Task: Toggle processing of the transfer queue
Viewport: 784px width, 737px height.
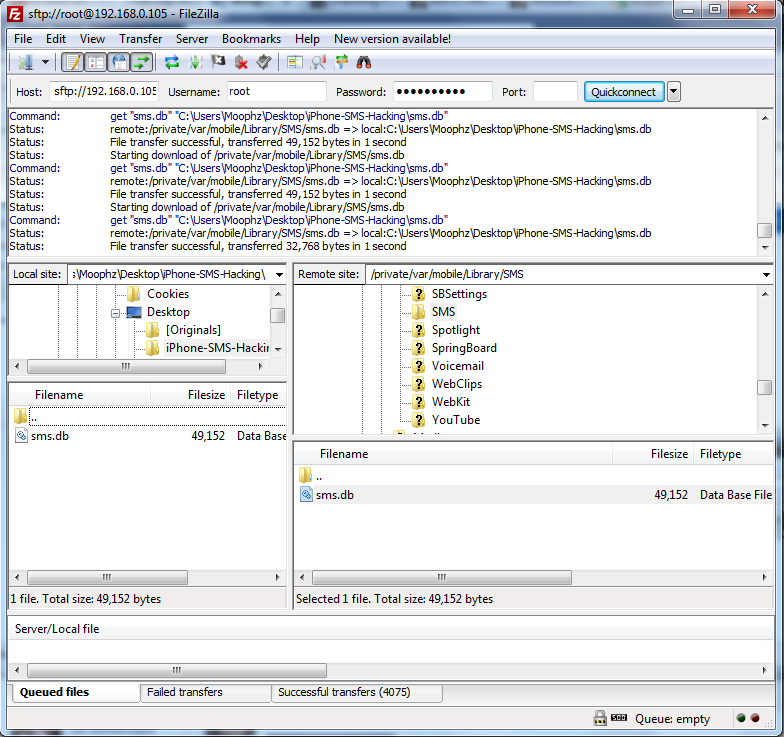Action: point(195,62)
